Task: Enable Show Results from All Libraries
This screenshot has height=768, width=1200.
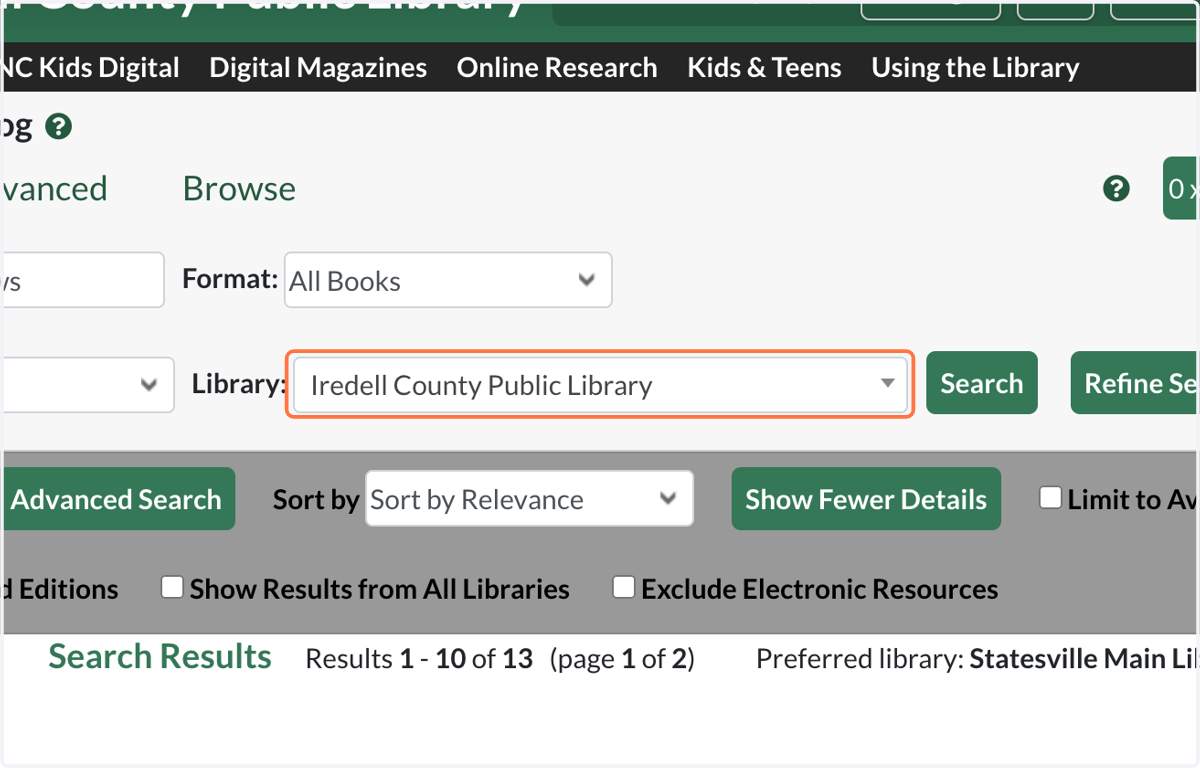Action: (x=172, y=588)
